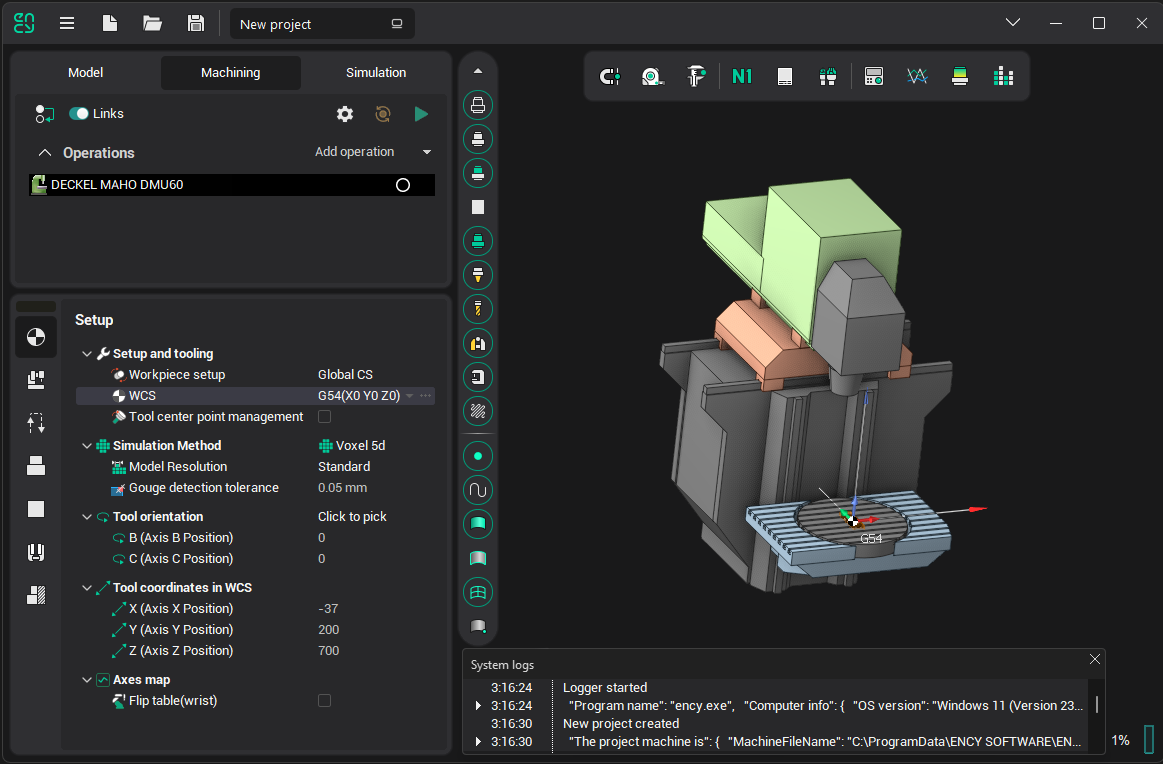Click the sine wave icon in vertical toolbar
Viewport: 1163px width, 764px height.
coord(478,490)
